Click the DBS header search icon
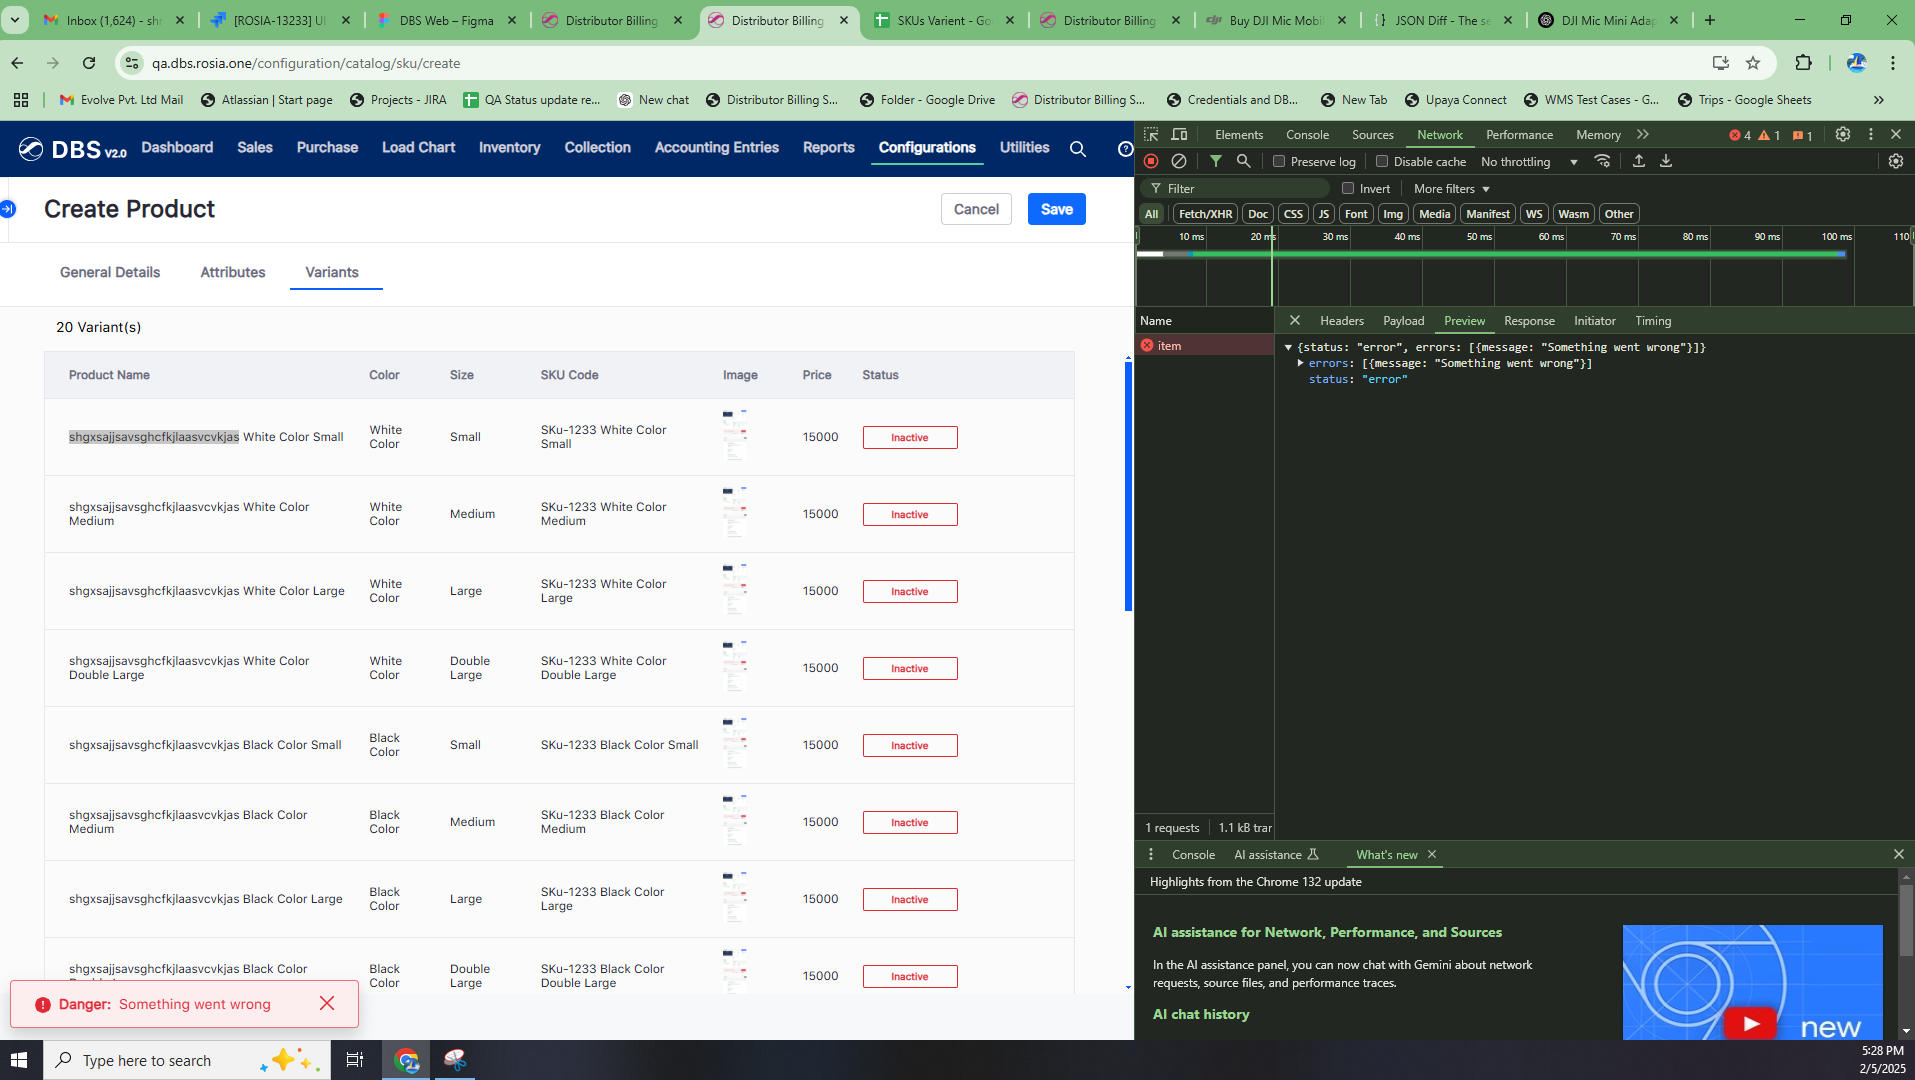1915x1080 pixels. (1077, 148)
